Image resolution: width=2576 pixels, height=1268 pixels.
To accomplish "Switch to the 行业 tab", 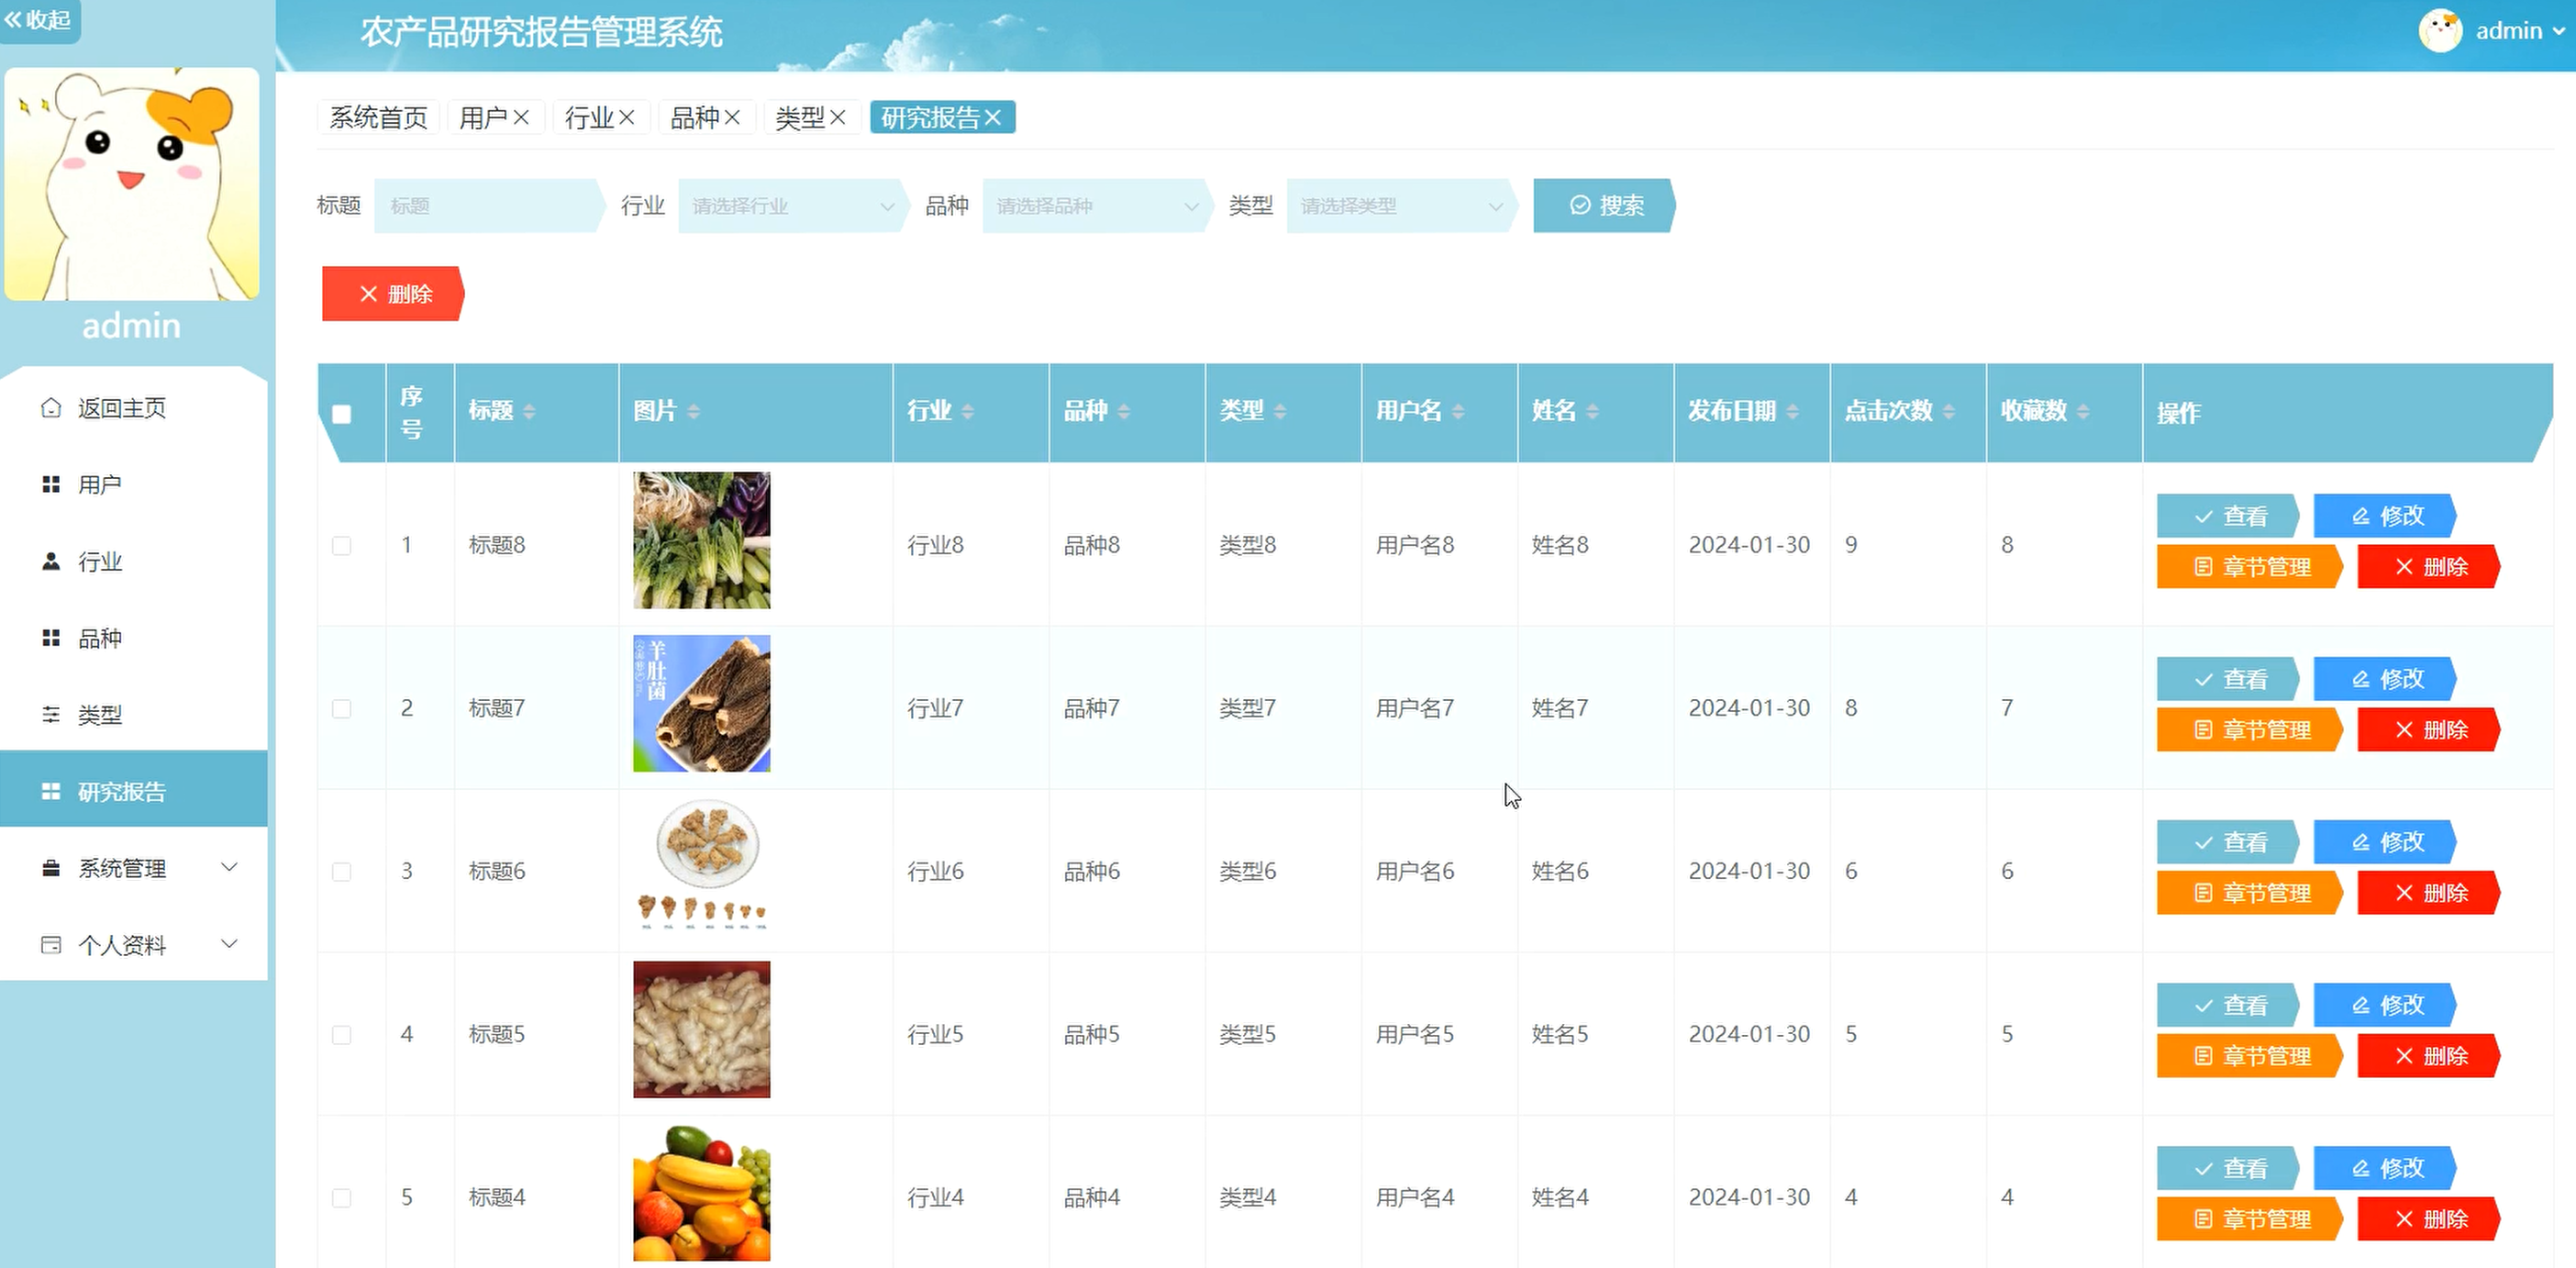I will (x=589, y=117).
